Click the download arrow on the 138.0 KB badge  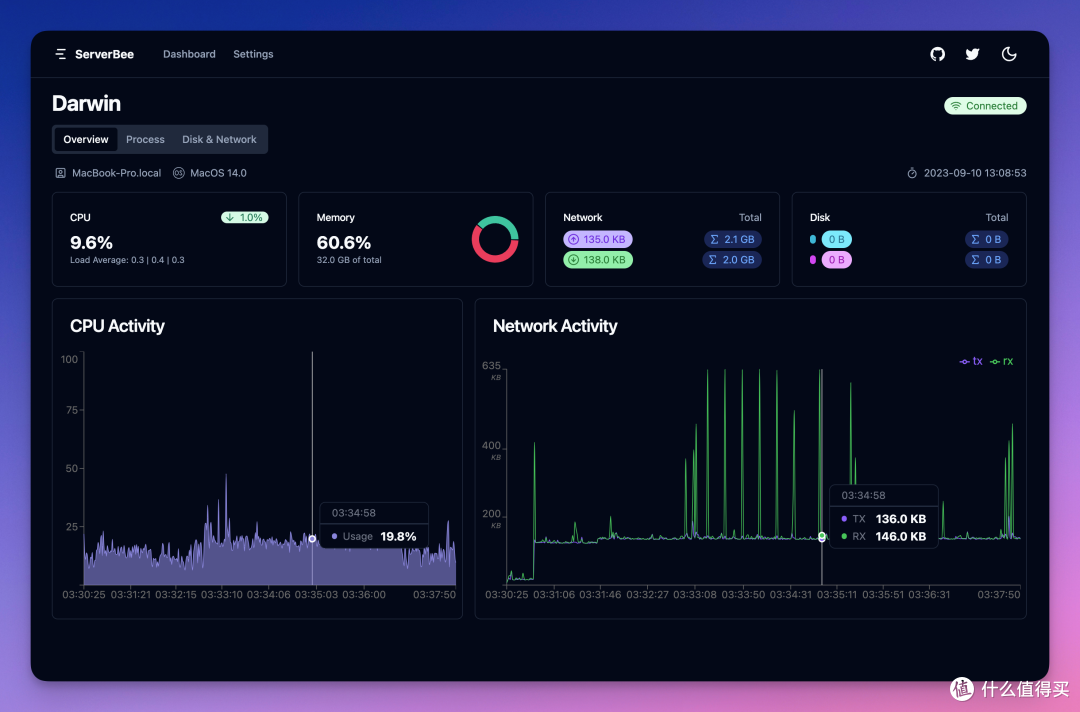(574, 259)
